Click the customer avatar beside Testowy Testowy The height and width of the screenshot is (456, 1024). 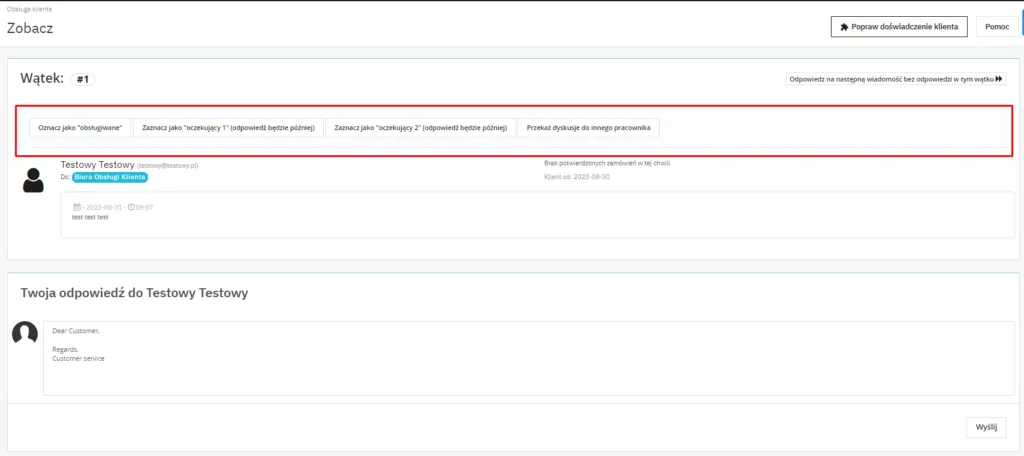tap(33, 179)
